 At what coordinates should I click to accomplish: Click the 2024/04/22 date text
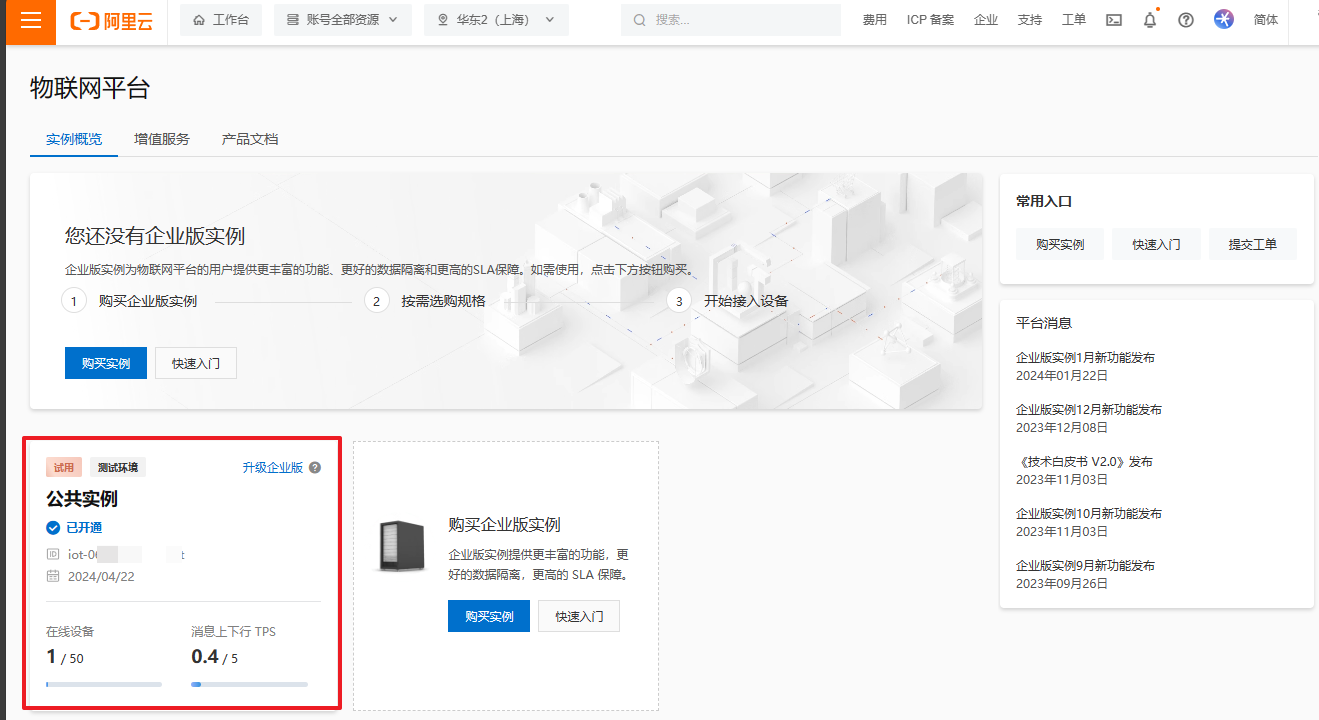[101, 576]
